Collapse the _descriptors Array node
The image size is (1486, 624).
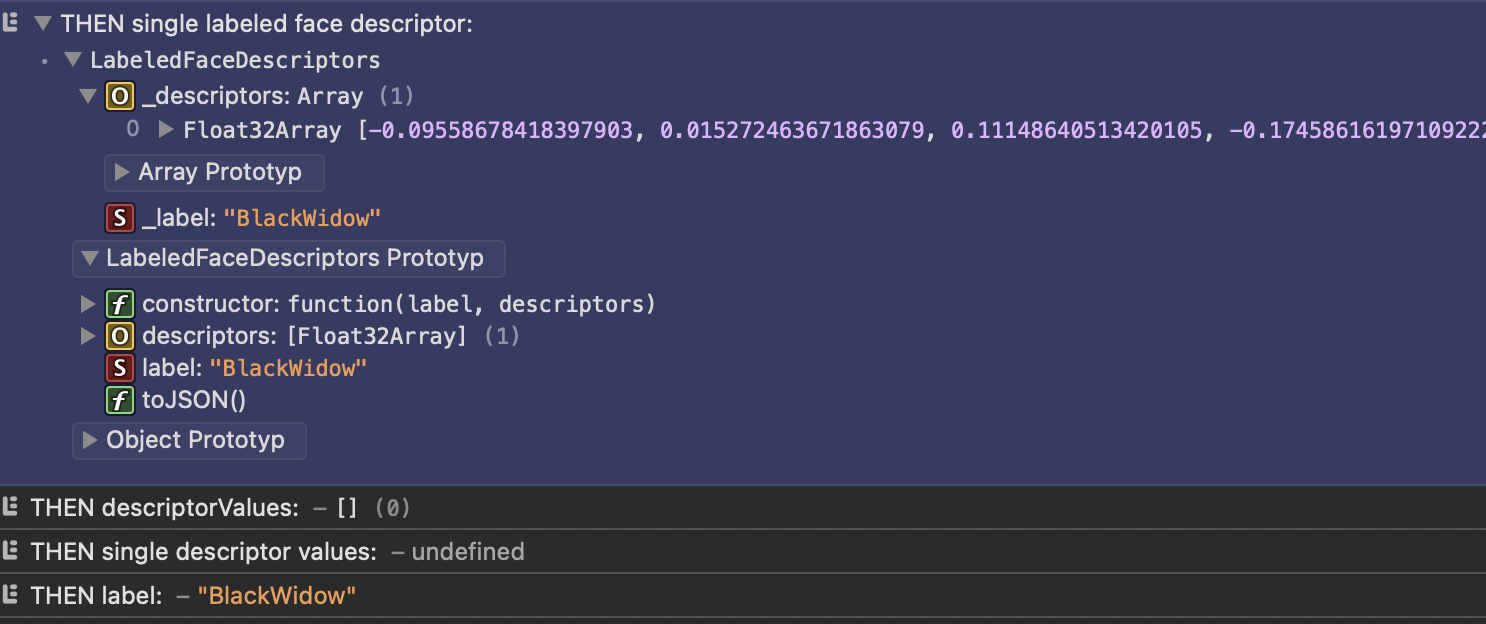(x=88, y=95)
